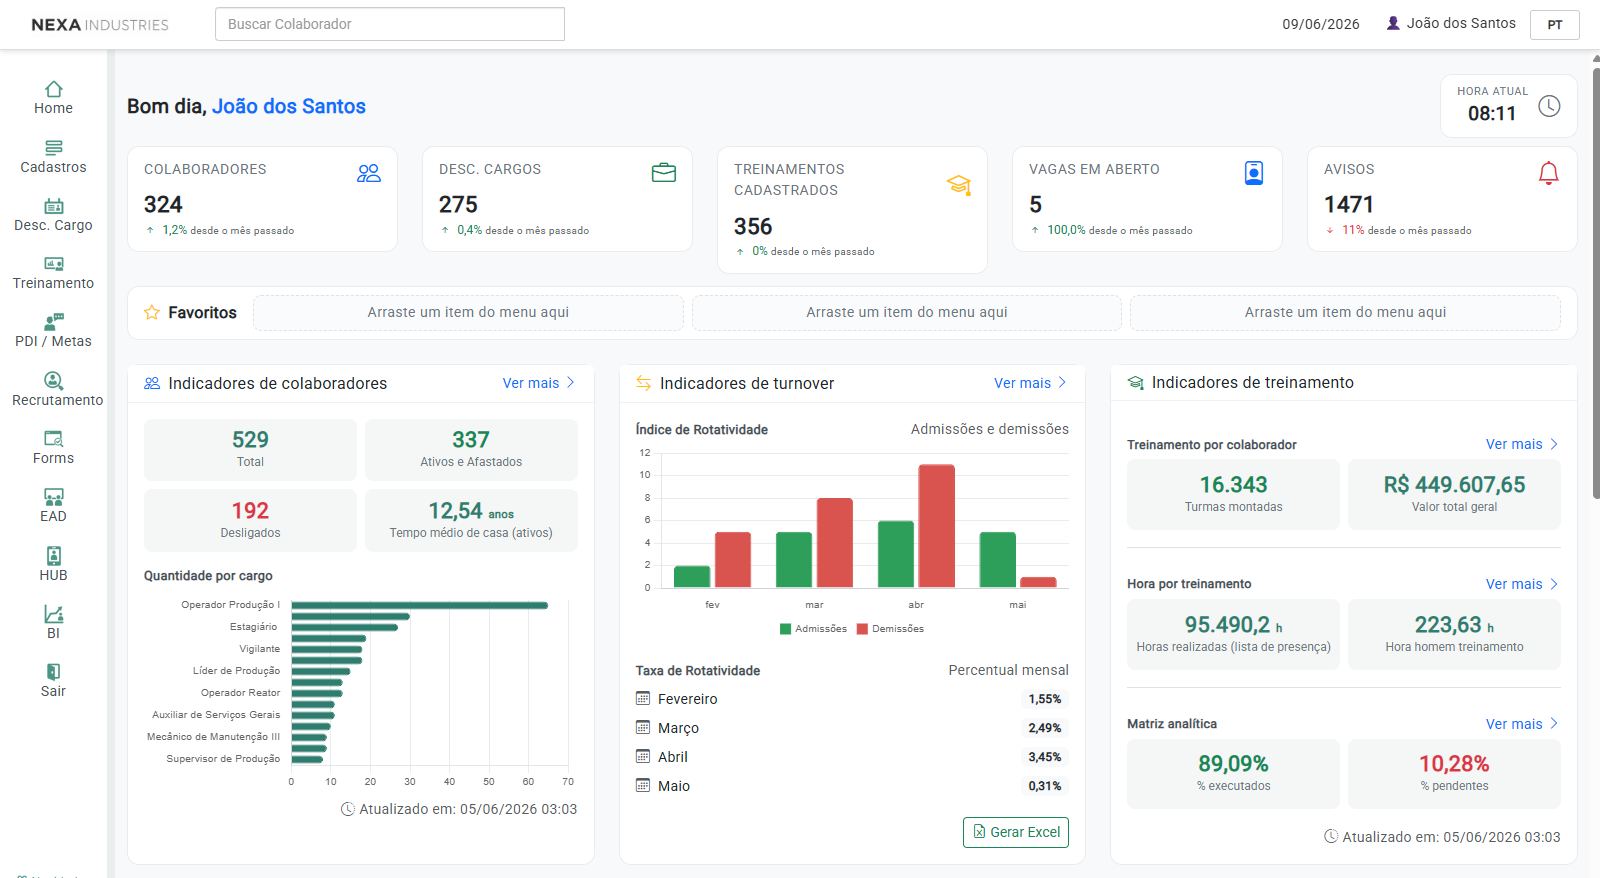Click the 12,54 anos Tempo médio card
Image resolution: width=1600 pixels, height=878 pixels.
(471, 520)
